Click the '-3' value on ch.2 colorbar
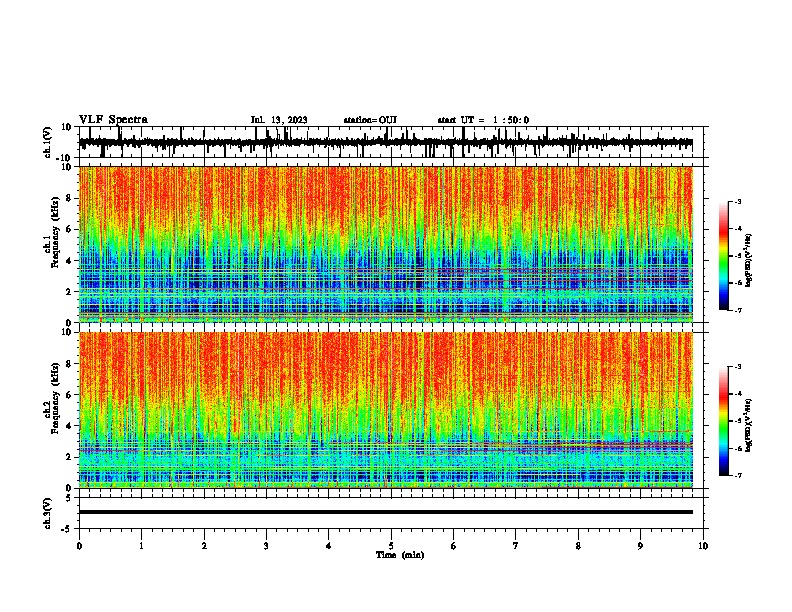 tap(737, 367)
